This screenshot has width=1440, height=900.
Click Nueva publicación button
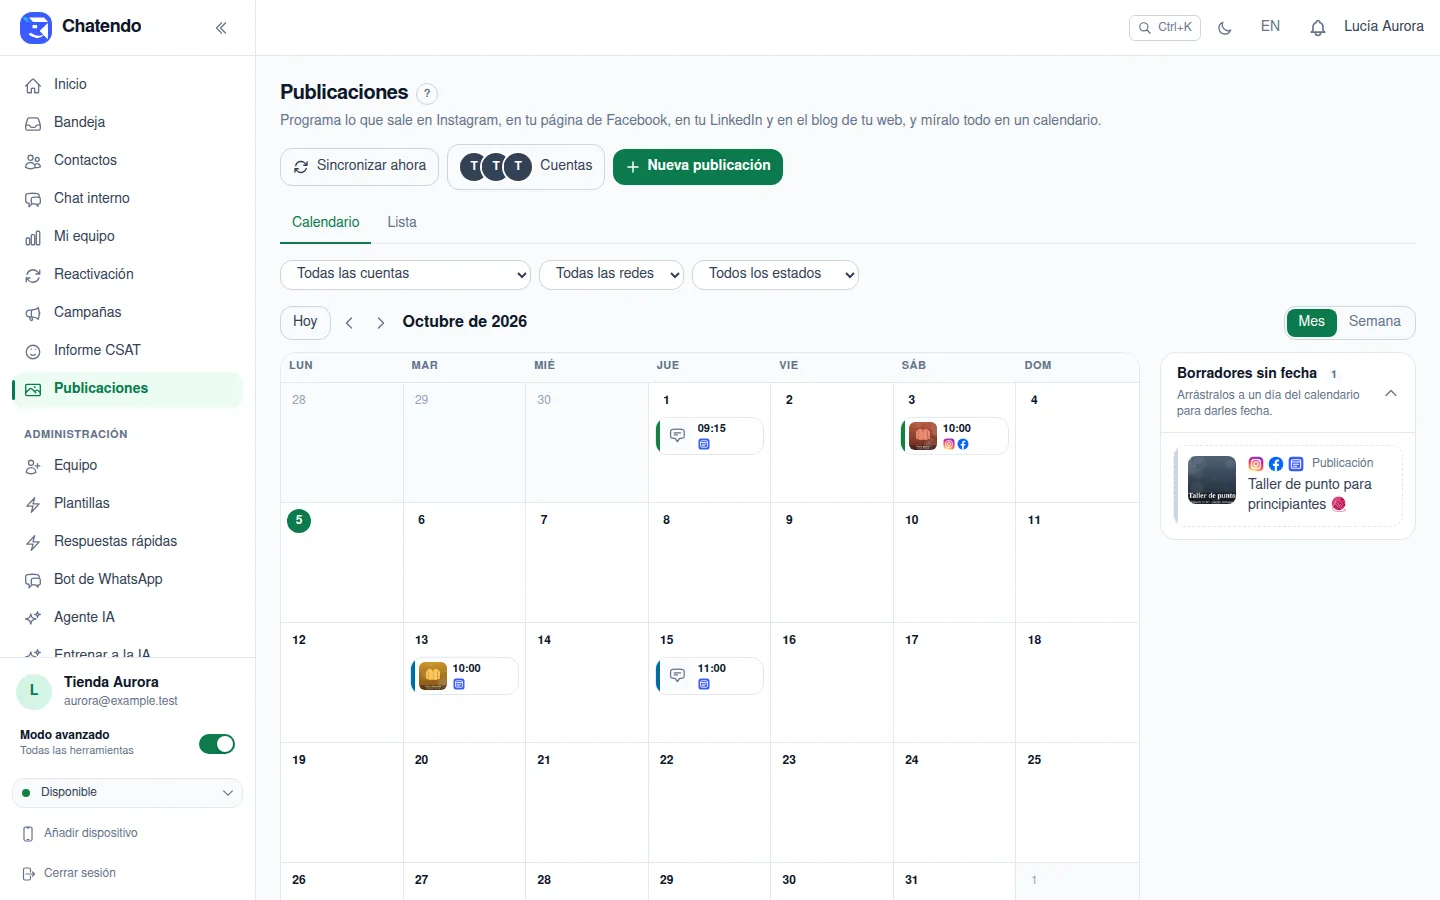(698, 166)
